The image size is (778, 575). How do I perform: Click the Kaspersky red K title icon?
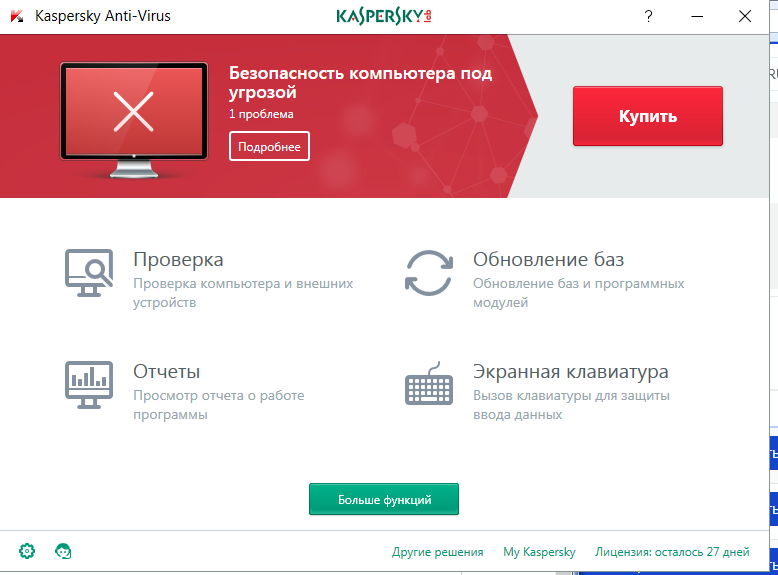pos(17,16)
